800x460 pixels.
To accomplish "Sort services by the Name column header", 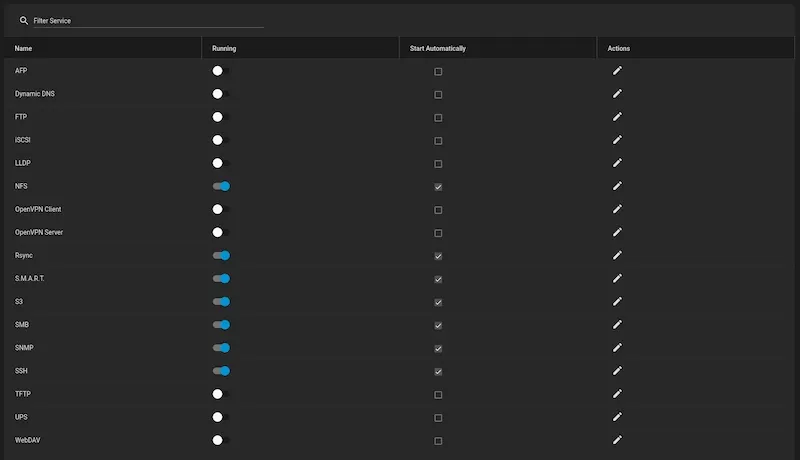I will pos(23,48).
